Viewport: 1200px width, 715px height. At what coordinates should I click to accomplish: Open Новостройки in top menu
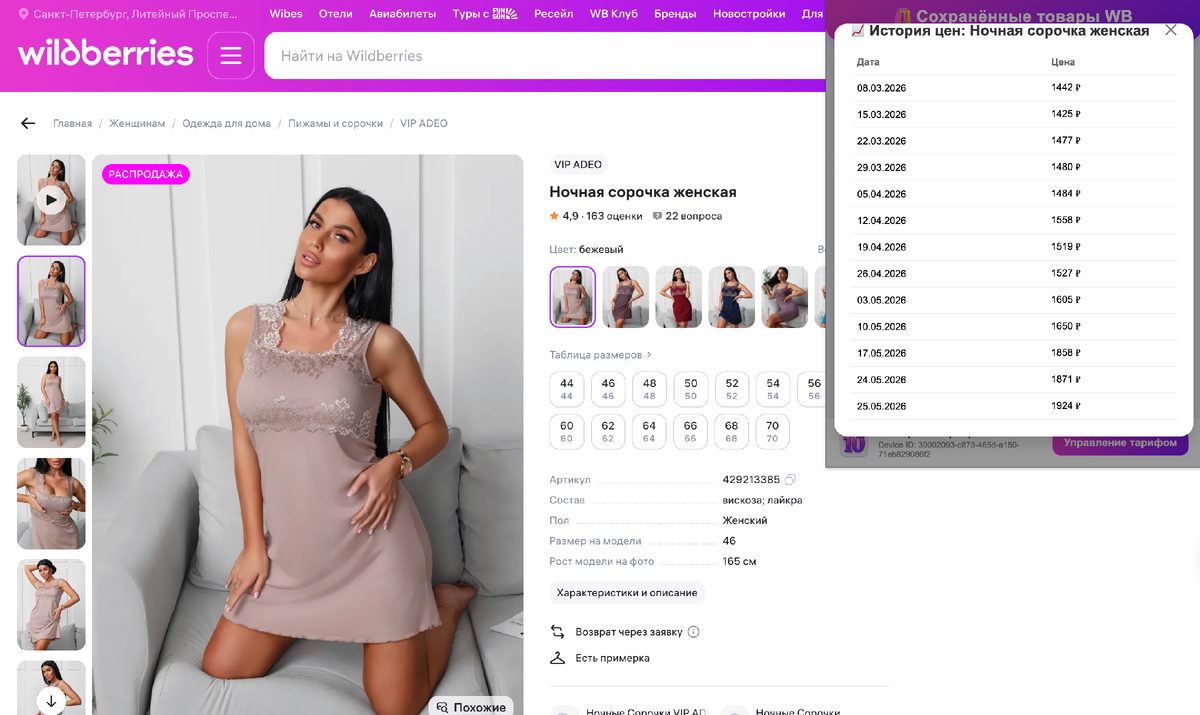pos(749,14)
